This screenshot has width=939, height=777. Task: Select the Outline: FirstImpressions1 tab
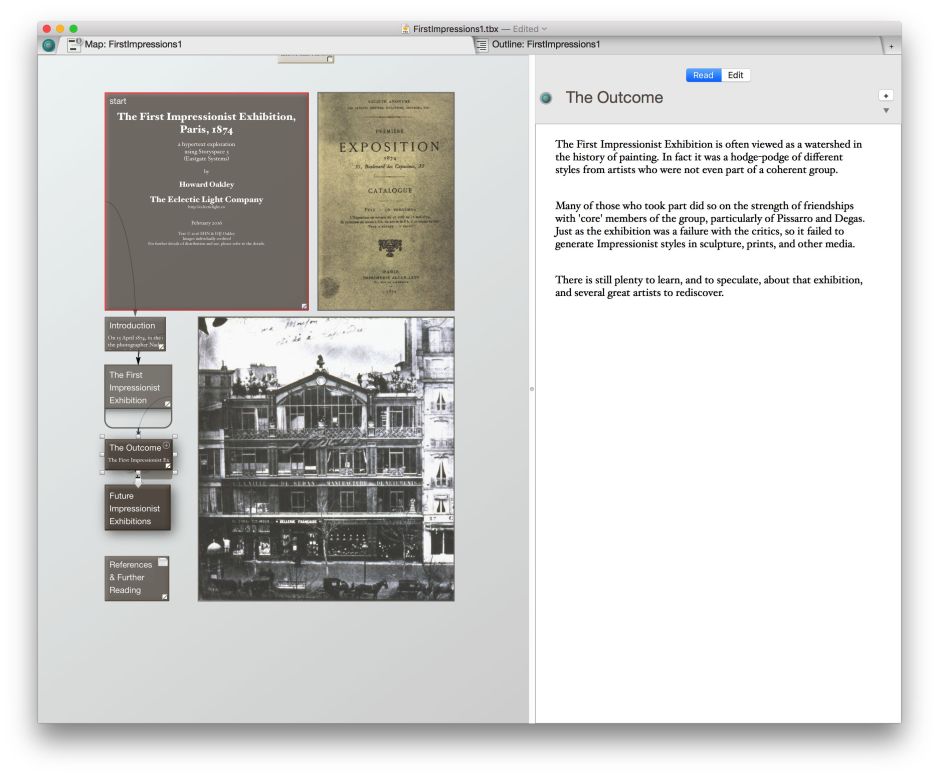click(x=680, y=45)
